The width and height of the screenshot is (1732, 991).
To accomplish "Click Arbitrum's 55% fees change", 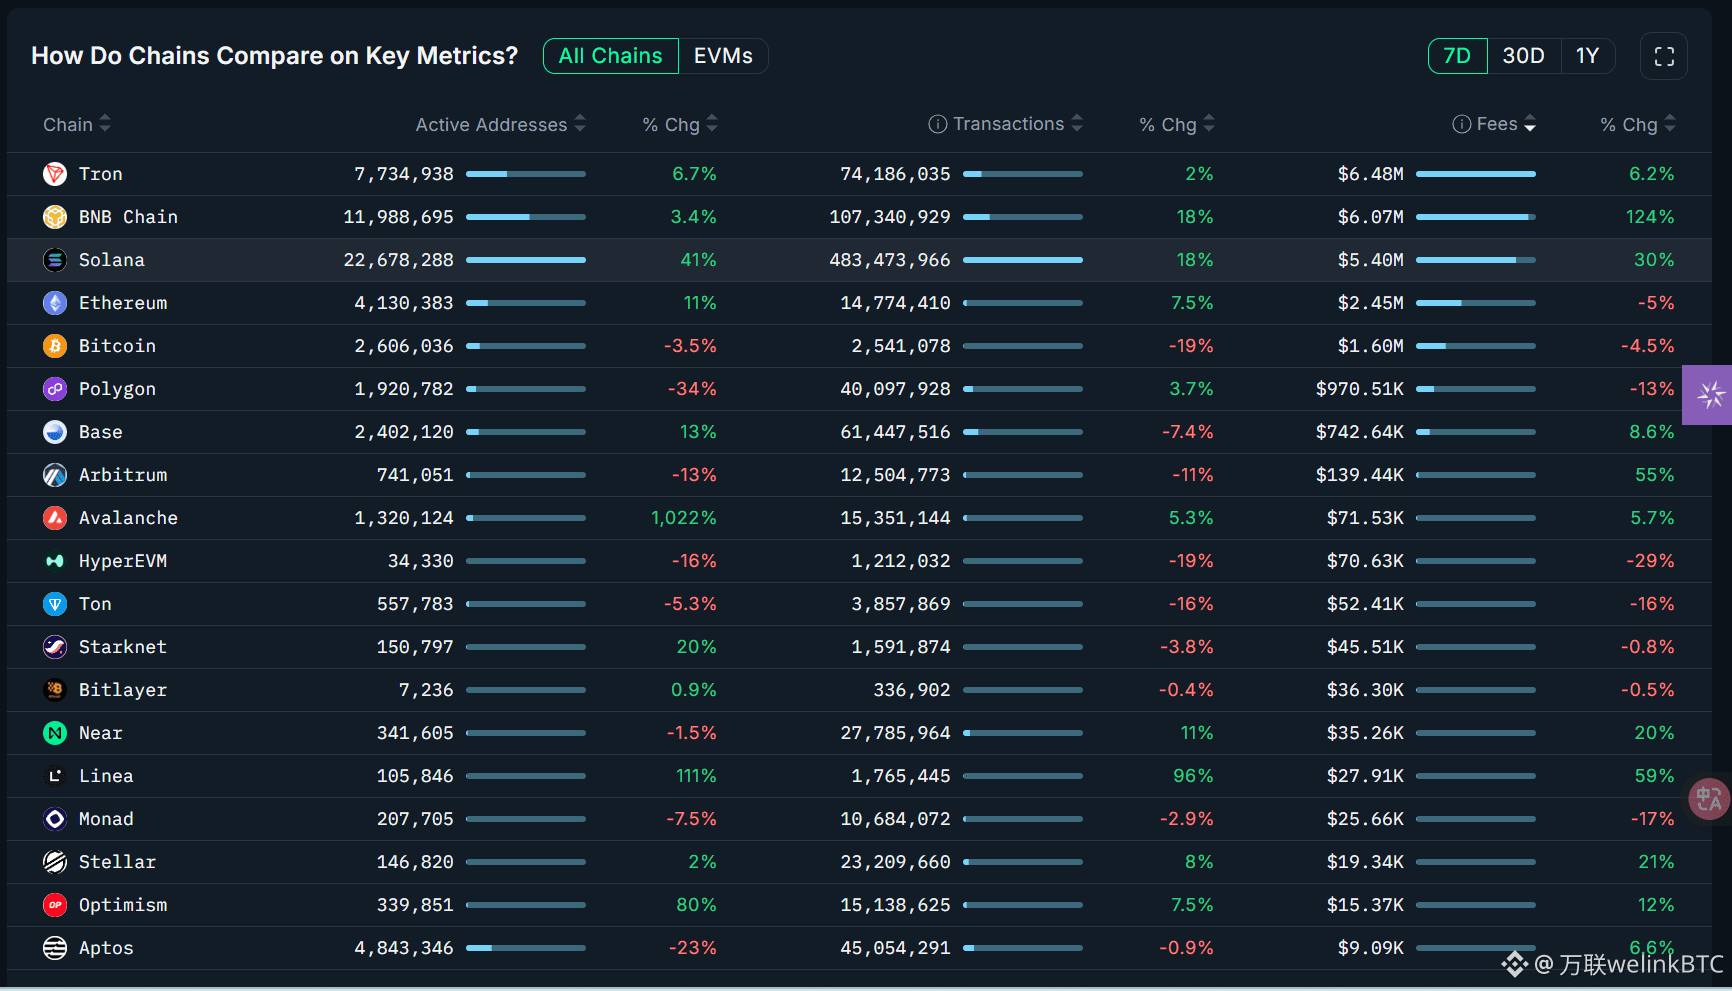I will coord(1655,475).
